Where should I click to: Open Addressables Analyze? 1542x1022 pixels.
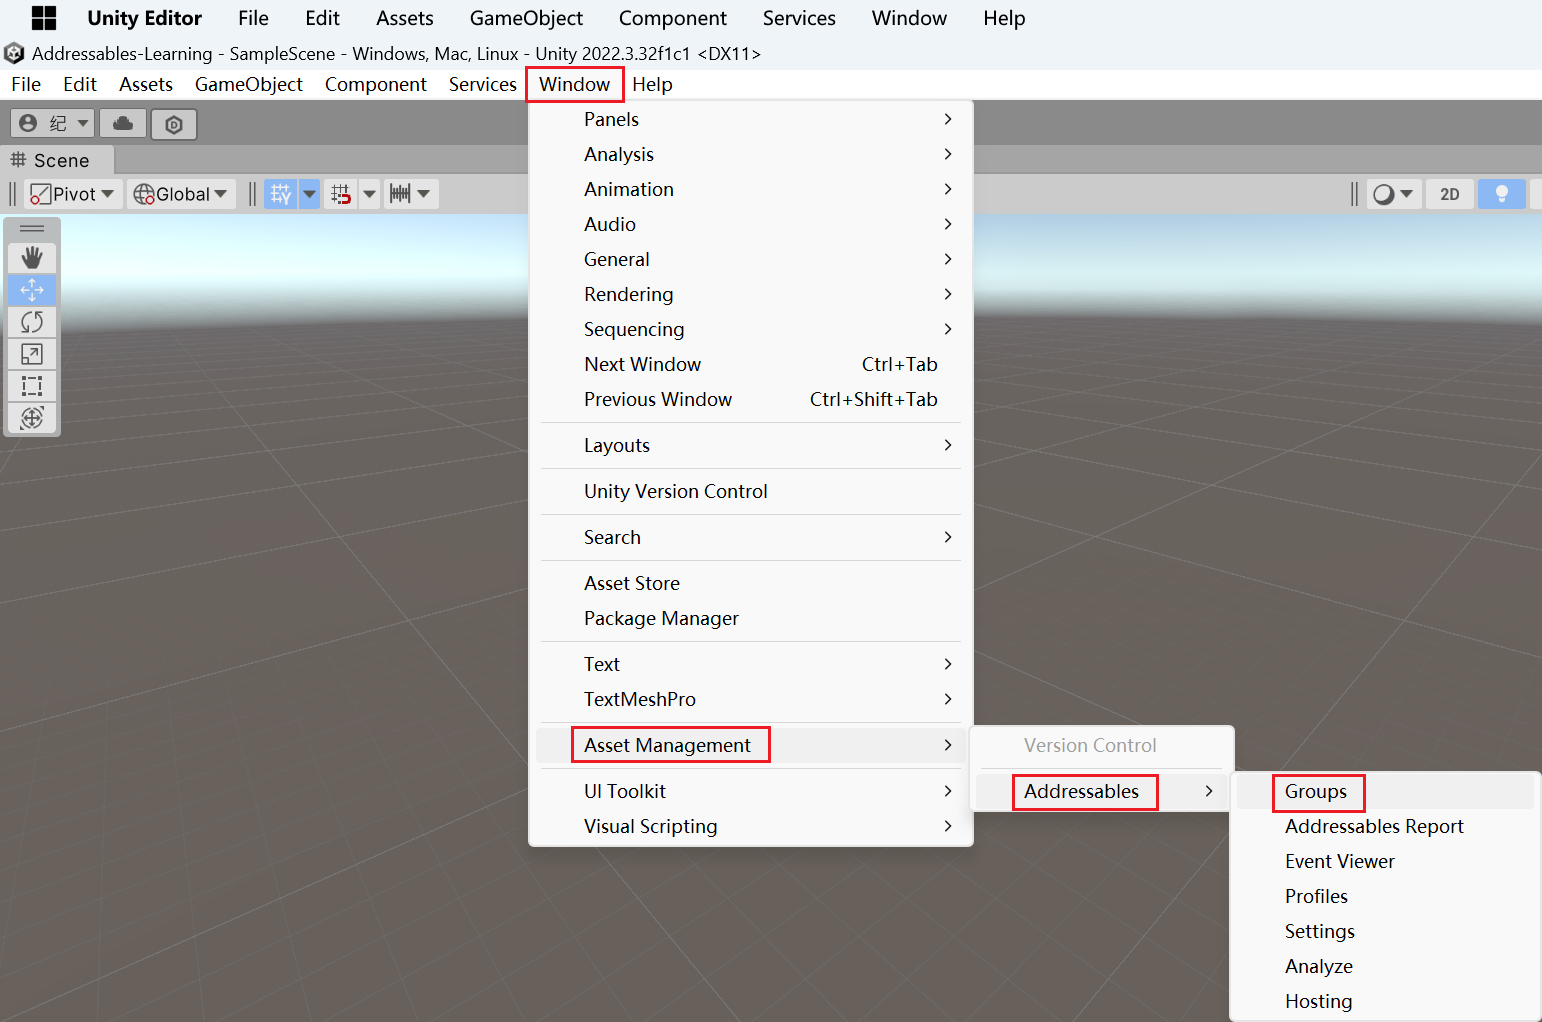1385,966
